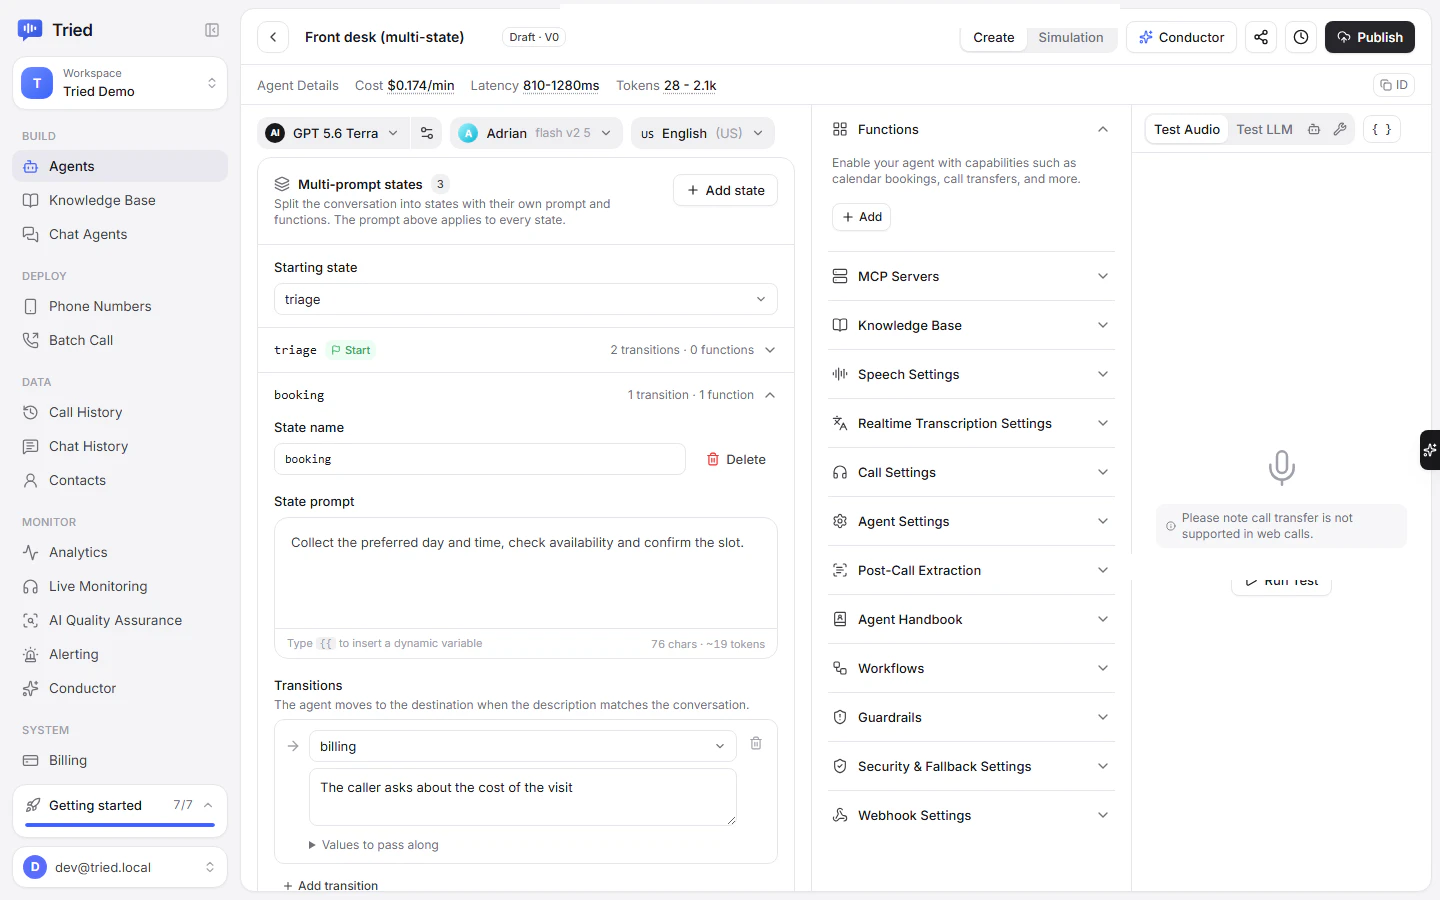Click the wrench icon in test panel
Image resolution: width=1440 pixels, height=900 pixels.
pyautogui.click(x=1340, y=129)
